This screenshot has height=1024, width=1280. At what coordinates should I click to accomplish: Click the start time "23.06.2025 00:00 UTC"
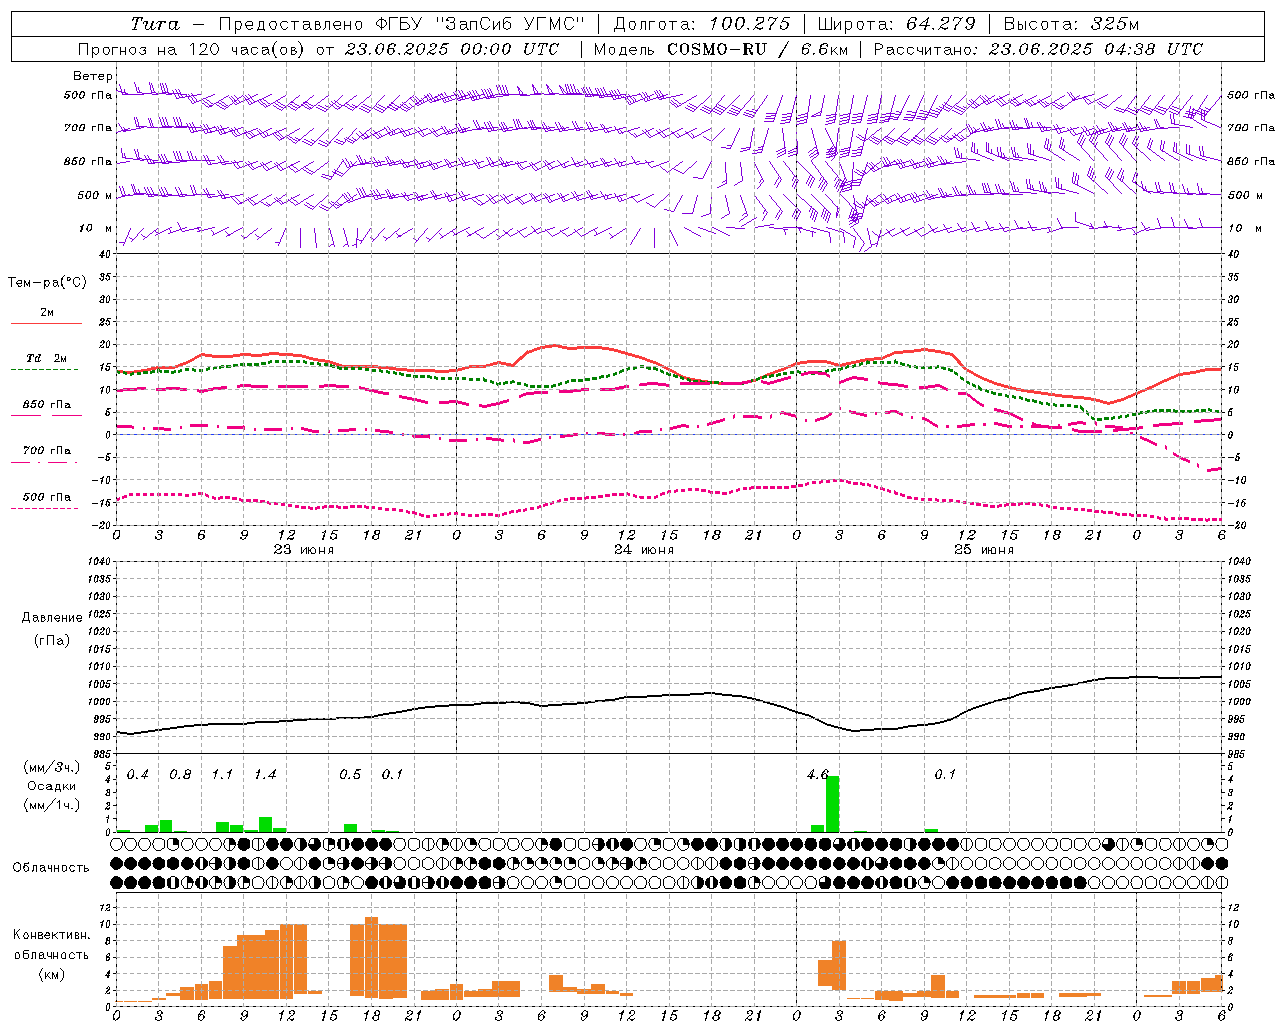tap(453, 49)
